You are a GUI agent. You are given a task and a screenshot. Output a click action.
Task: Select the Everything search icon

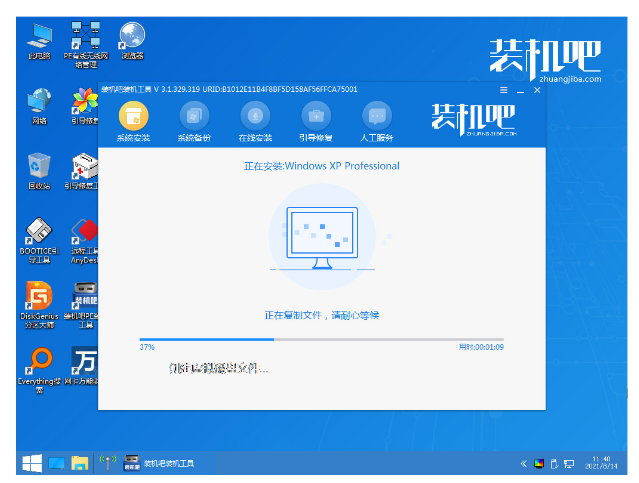click(x=39, y=370)
